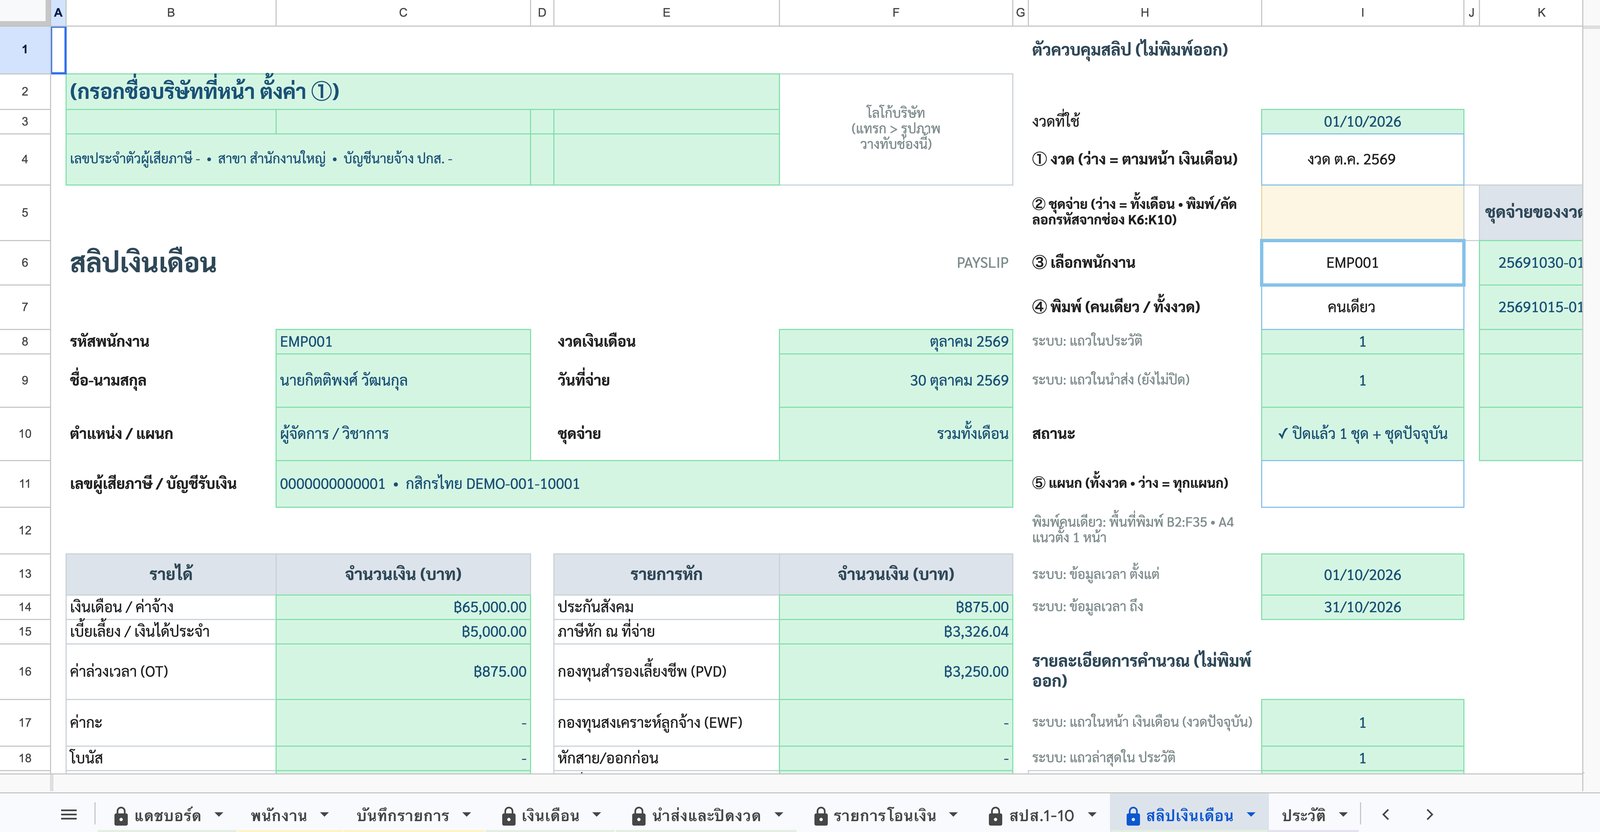The width and height of the screenshot is (1600, 832).
Task: Select column C header
Action: coord(403,12)
